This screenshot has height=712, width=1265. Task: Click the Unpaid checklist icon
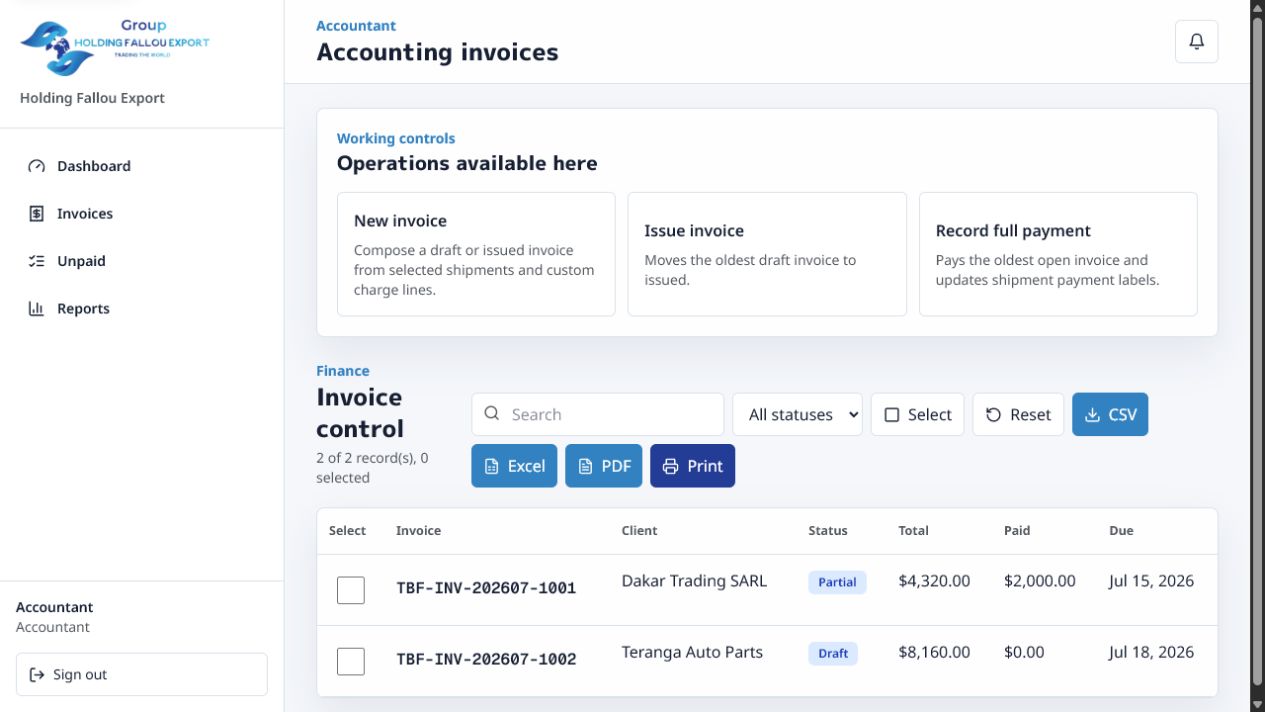(x=37, y=261)
